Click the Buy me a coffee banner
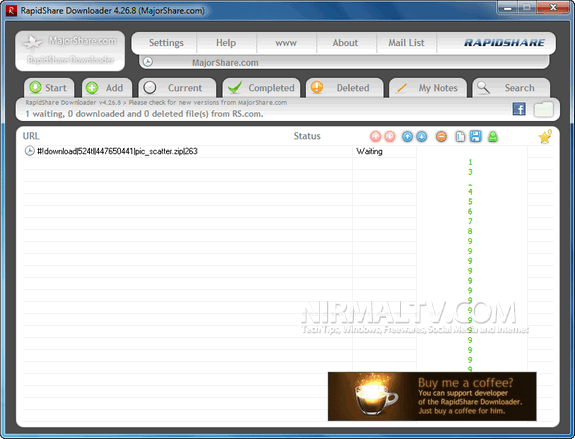This screenshot has width=575, height=439. click(x=432, y=396)
